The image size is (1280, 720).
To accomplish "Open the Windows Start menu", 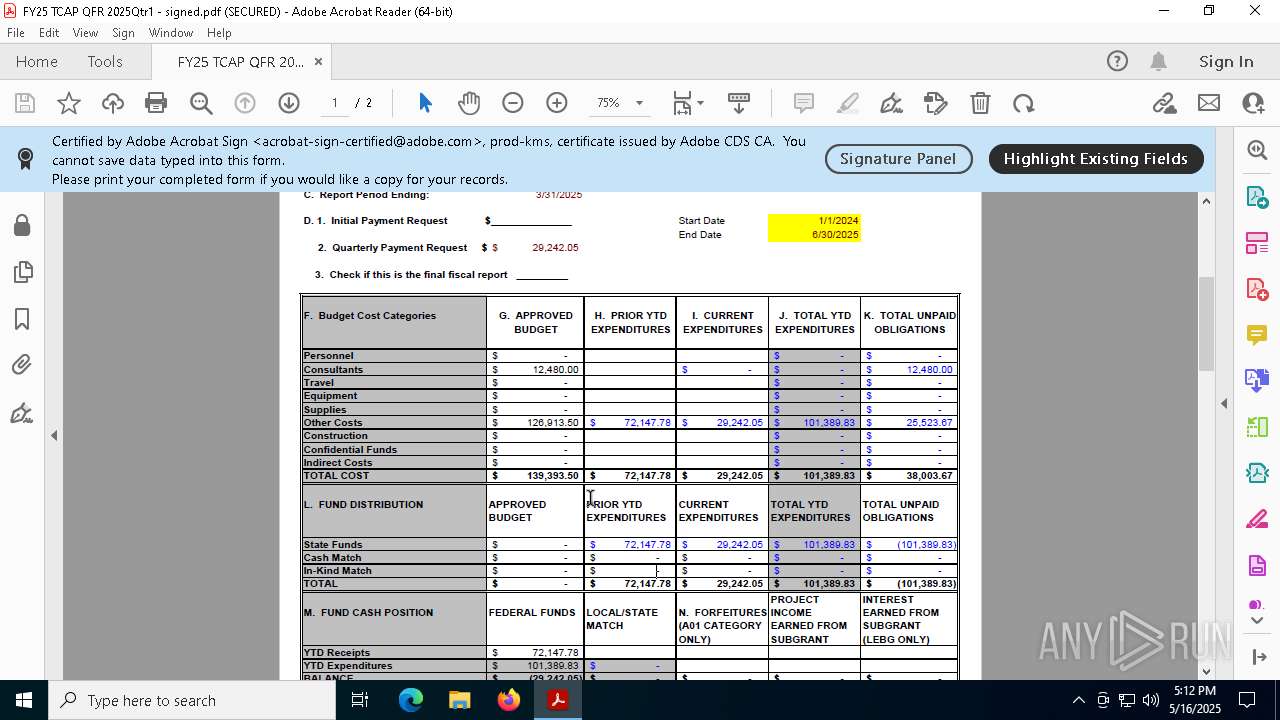I will pos(24,700).
